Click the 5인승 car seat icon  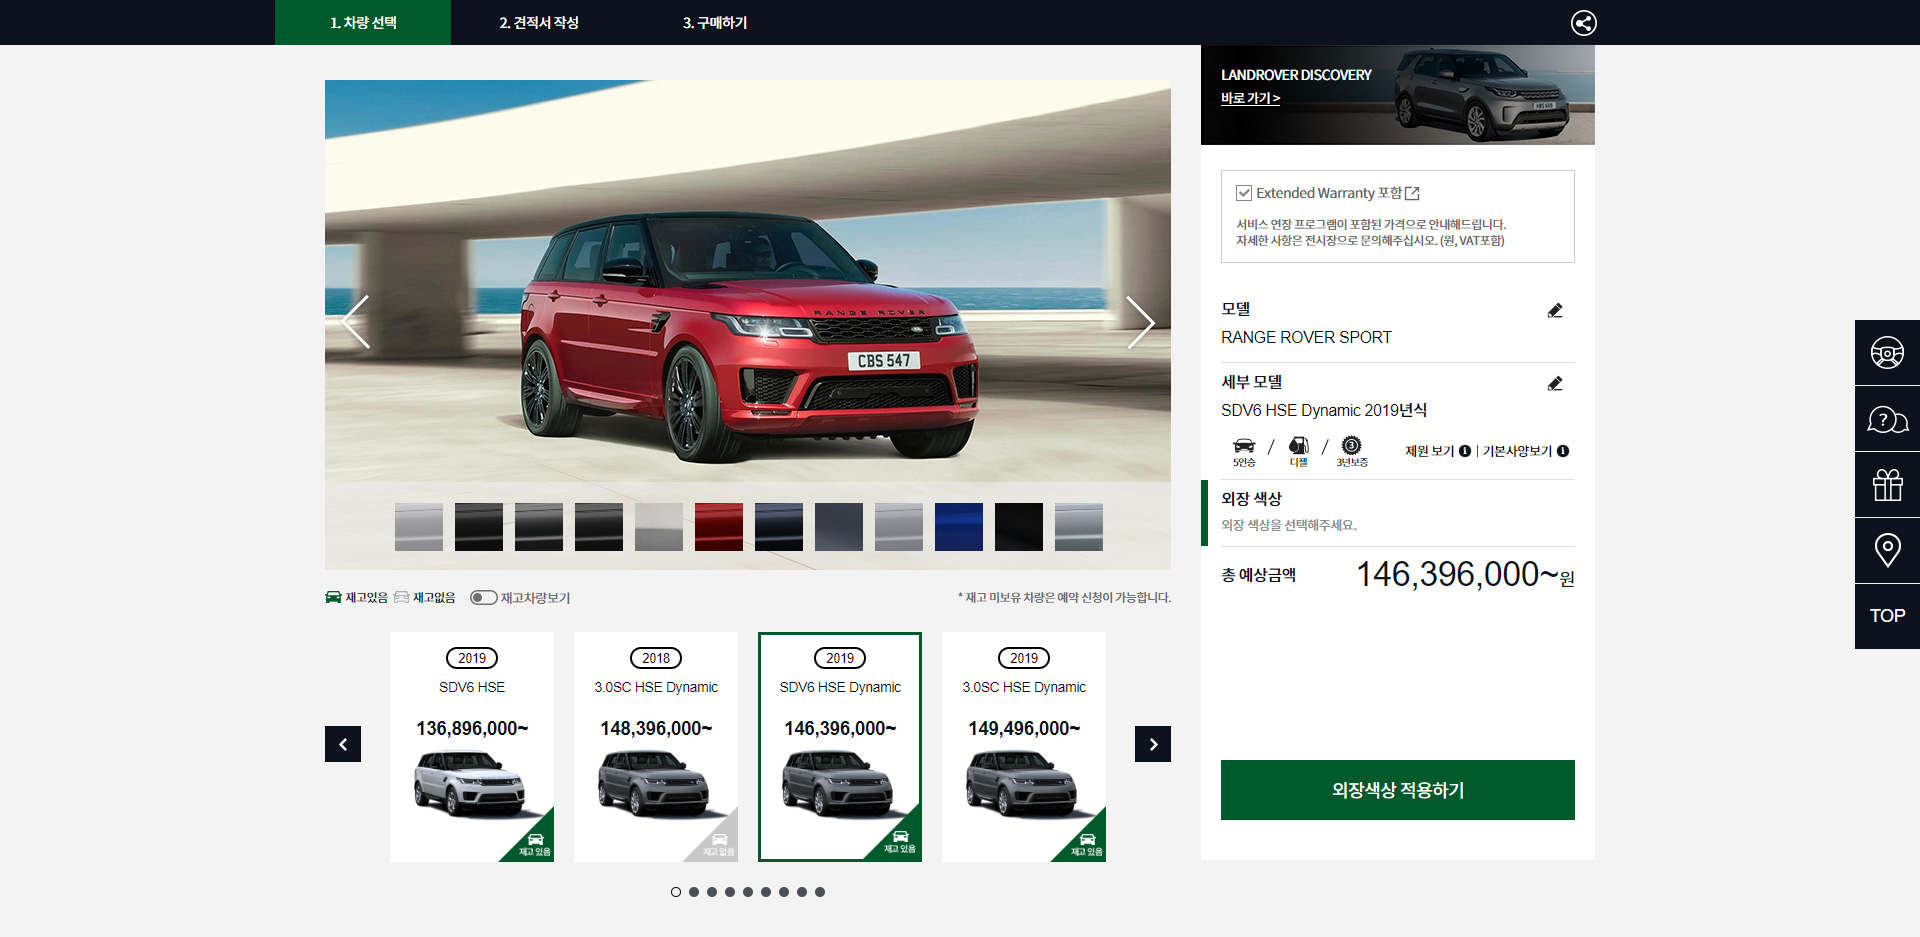1244,451
